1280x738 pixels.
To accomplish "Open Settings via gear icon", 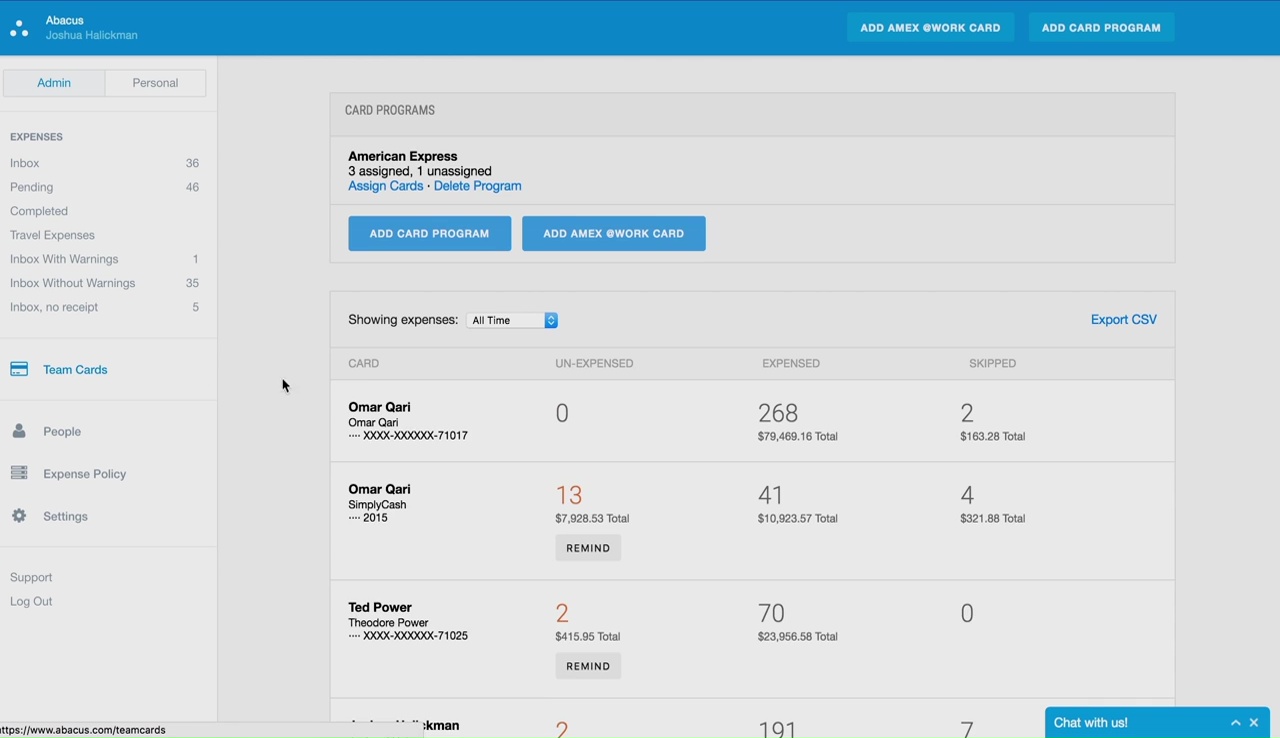I will tap(19, 516).
